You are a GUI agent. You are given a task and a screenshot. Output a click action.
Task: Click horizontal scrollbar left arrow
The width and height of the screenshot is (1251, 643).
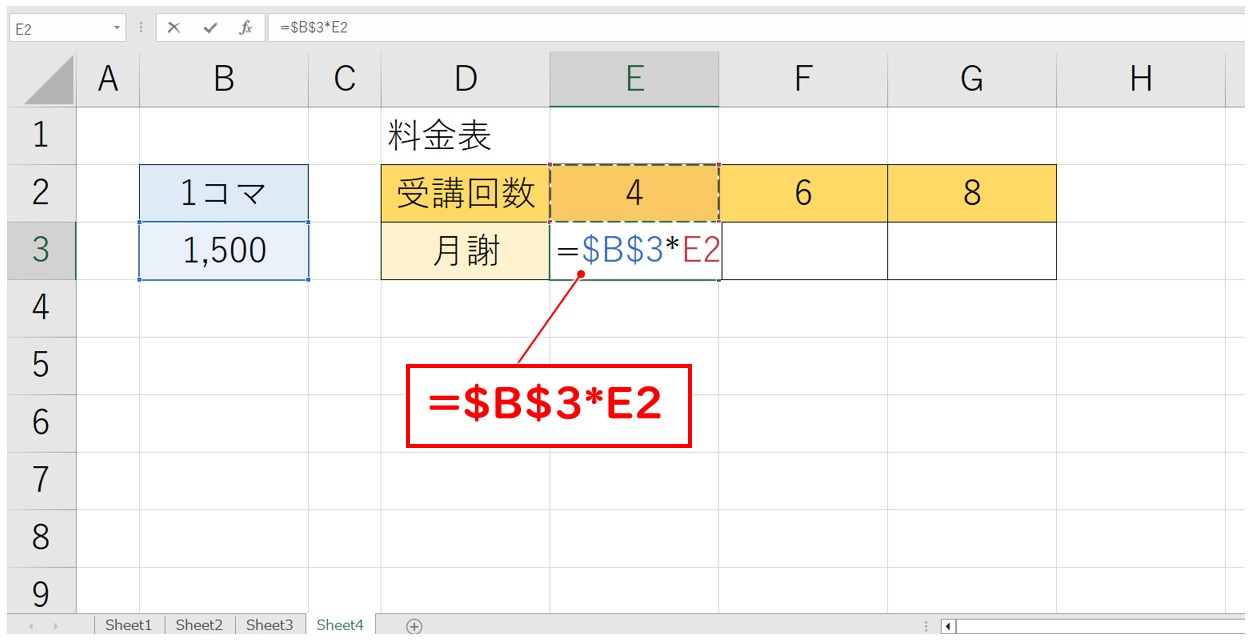(948, 627)
